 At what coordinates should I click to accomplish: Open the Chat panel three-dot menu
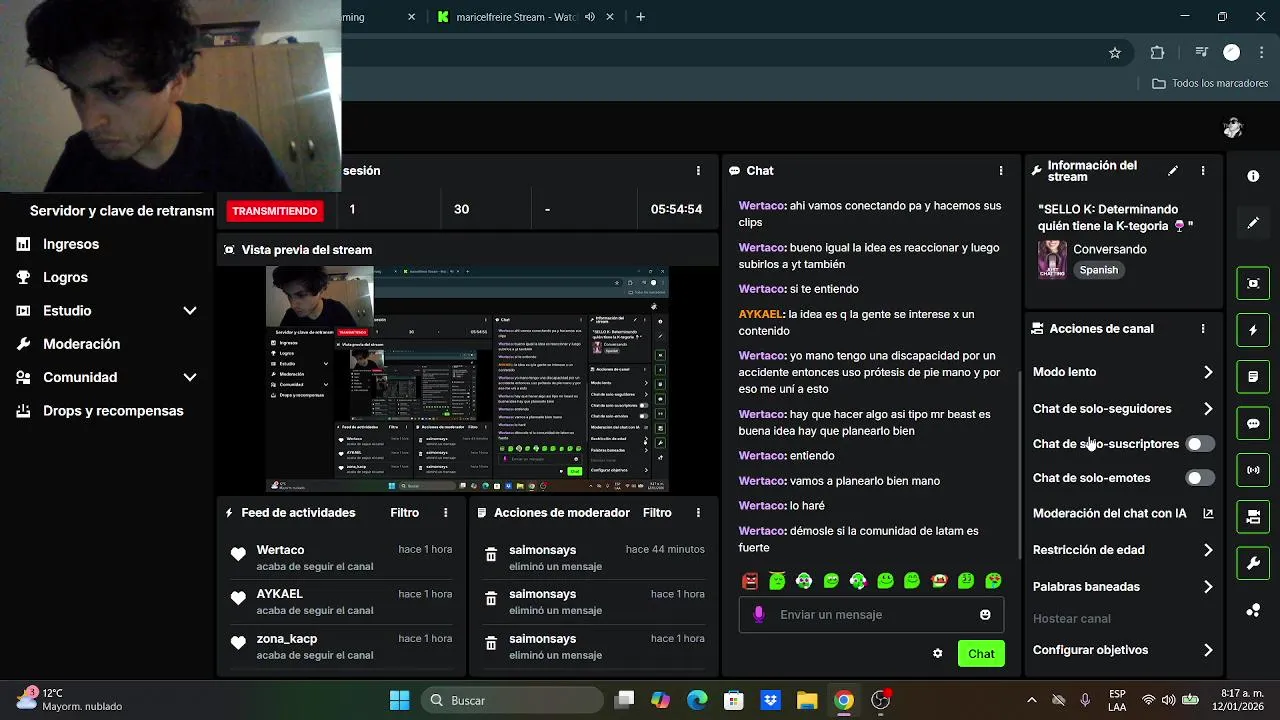pyautogui.click(x=1001, y=171)
